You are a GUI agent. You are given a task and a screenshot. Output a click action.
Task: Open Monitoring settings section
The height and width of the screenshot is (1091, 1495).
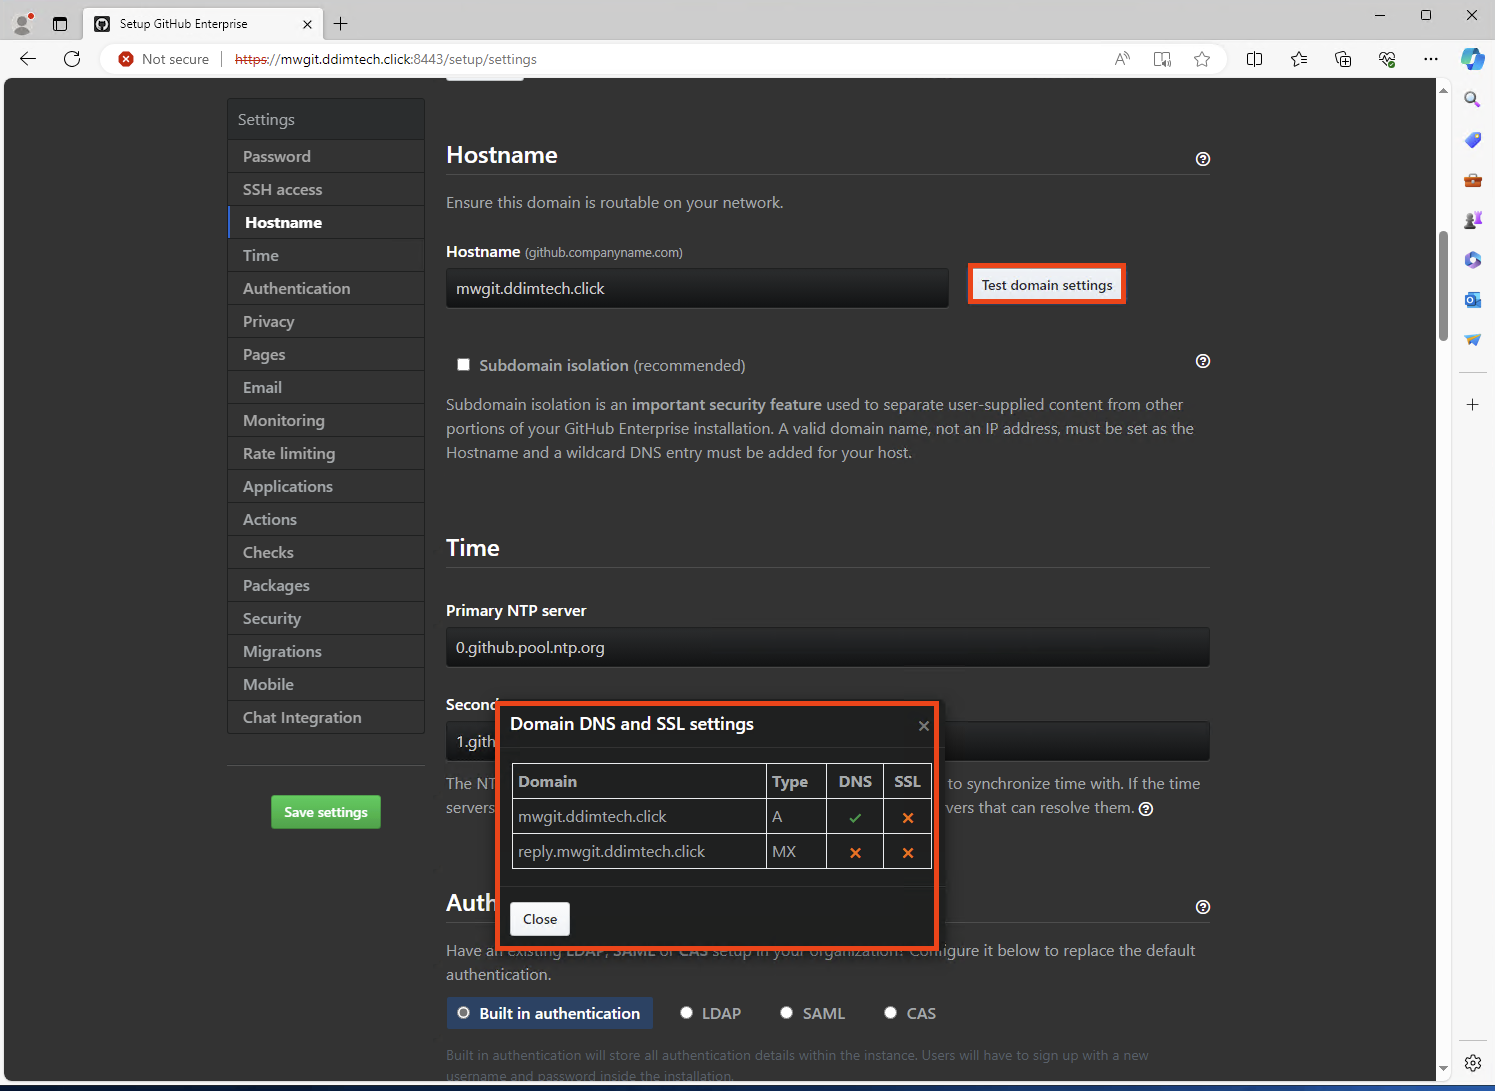click(x=326, y=420)
